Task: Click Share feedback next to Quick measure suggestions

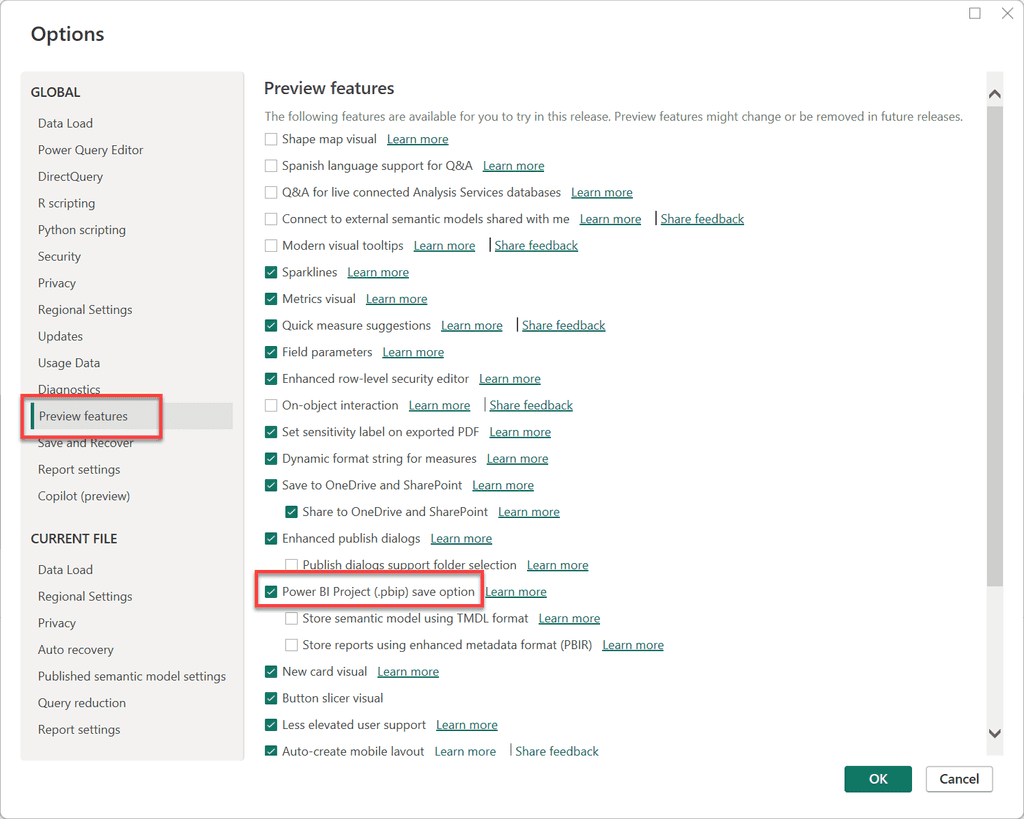Action: pos(563,325)
